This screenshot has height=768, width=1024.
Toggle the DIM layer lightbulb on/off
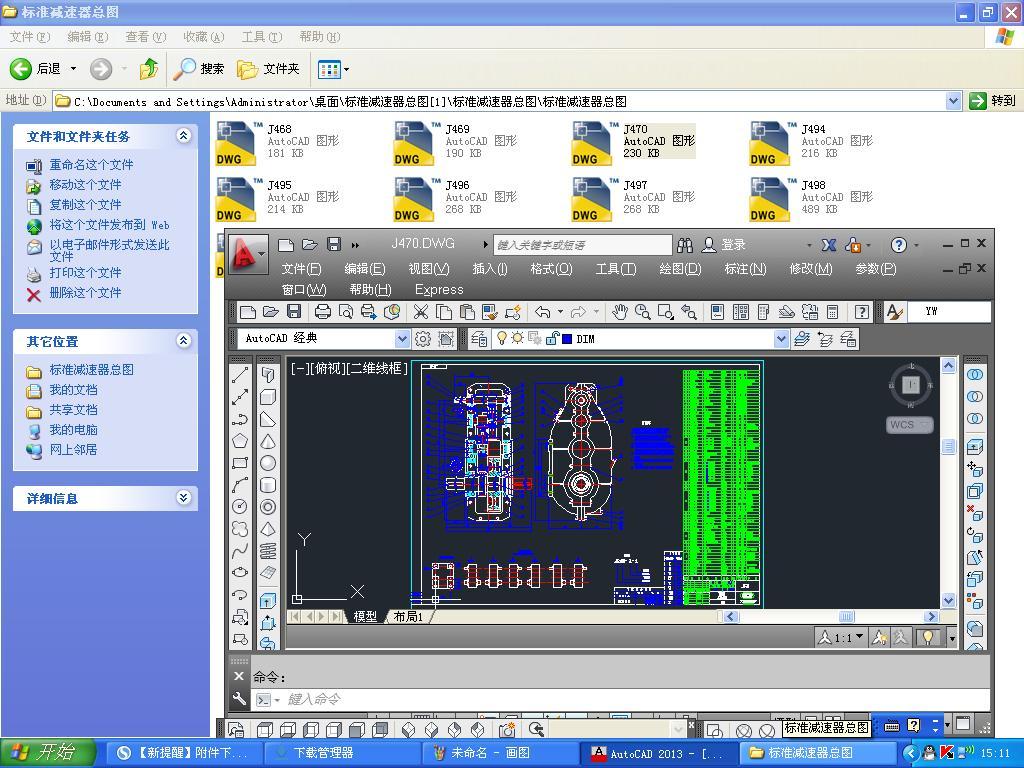click(502, 339)
